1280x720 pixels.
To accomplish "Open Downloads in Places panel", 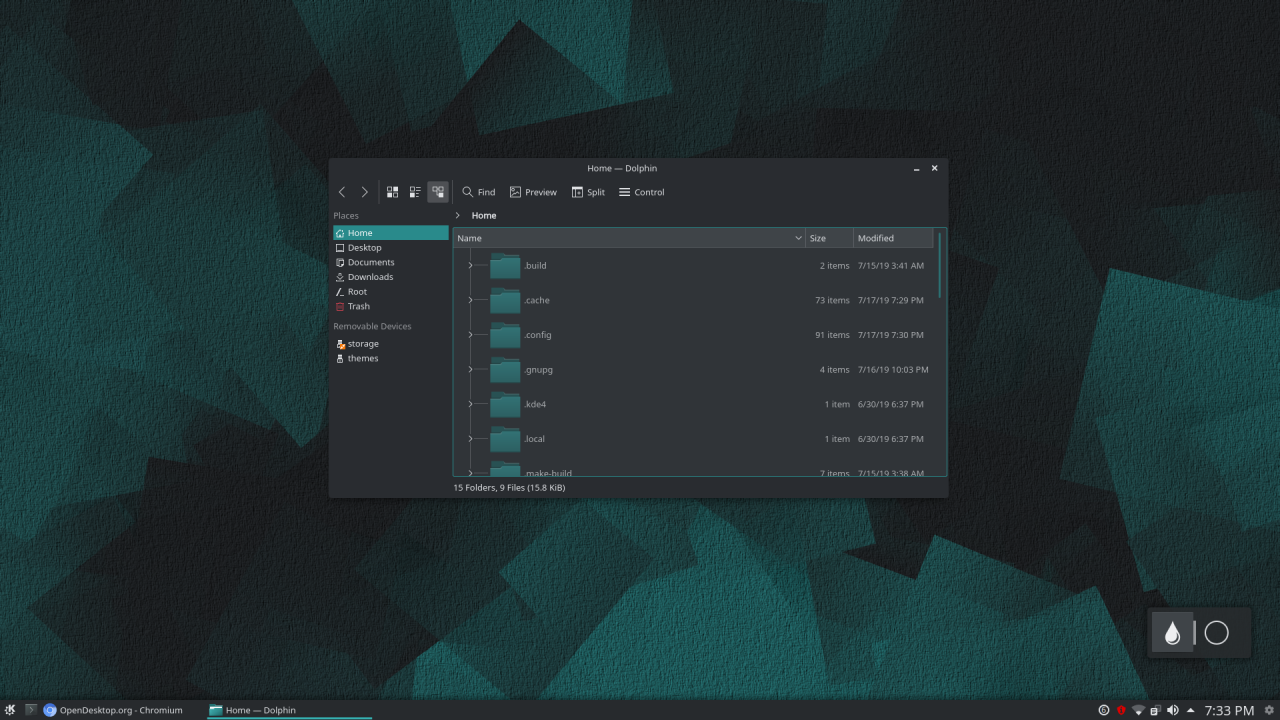I will click(390, 277).
